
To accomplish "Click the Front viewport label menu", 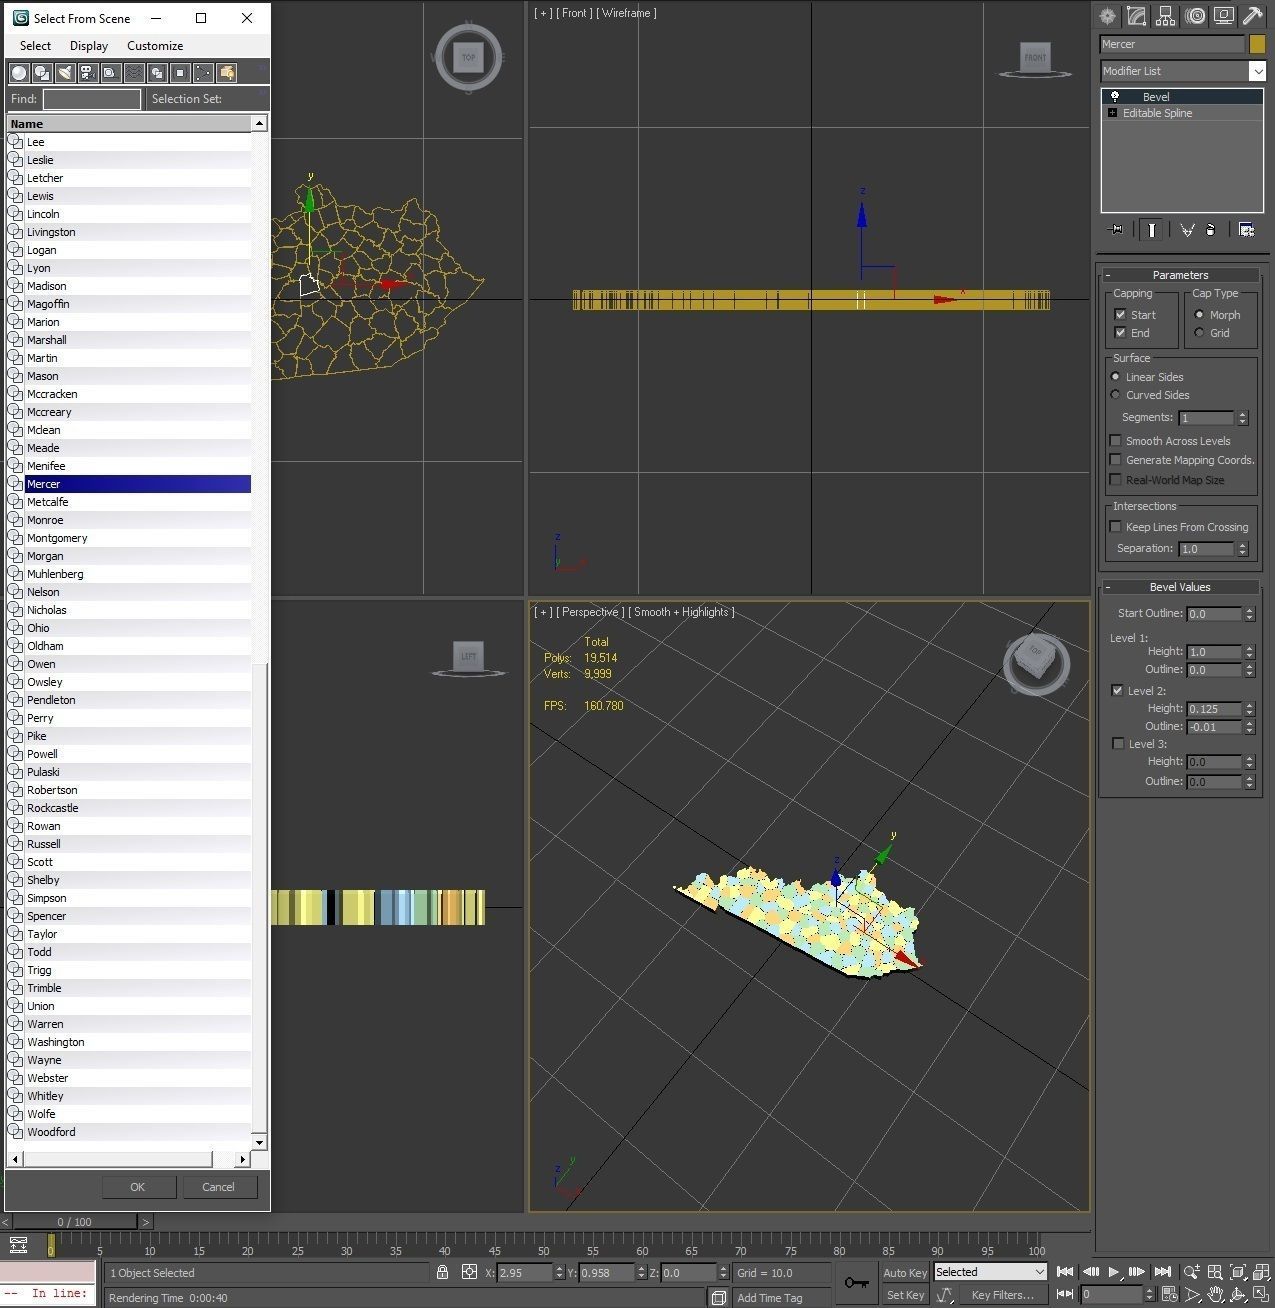I will [574, 13].
